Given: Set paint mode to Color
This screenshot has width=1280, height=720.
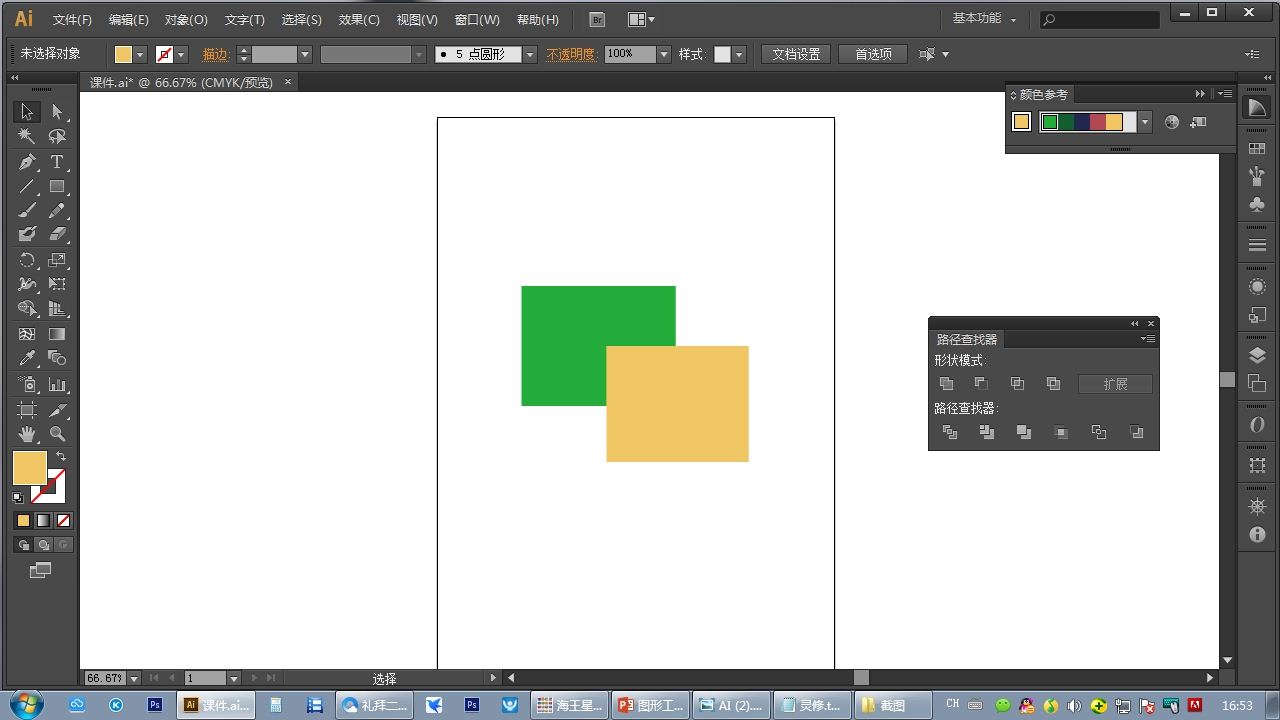Looking at the screenshot, I should (23, 521).
